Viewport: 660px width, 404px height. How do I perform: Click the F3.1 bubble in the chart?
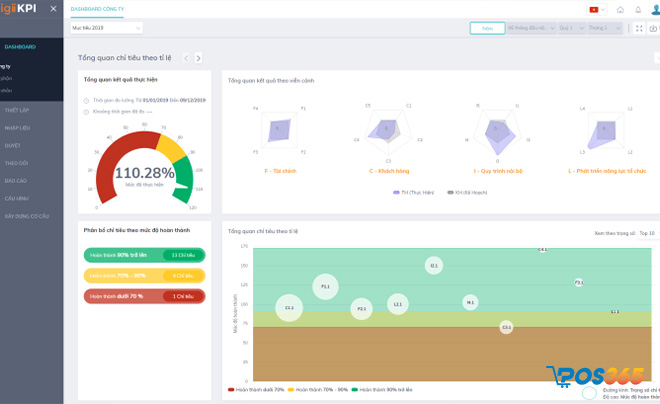pos(579,282)
